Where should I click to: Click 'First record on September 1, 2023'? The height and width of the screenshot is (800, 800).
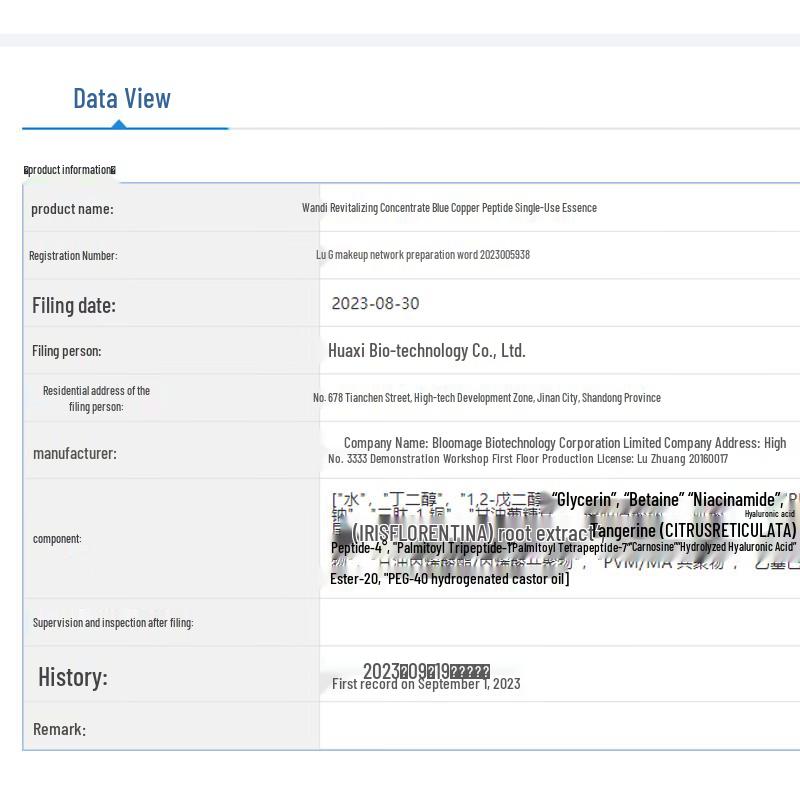click(x=426, y=684)
